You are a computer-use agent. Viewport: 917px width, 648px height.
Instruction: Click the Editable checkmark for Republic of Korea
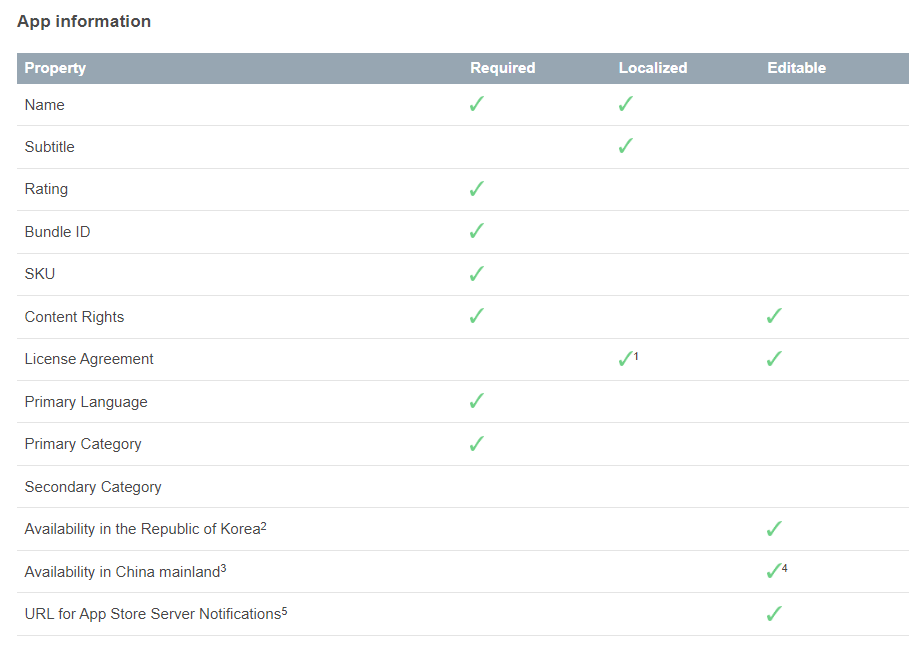(x=774, y=529)
